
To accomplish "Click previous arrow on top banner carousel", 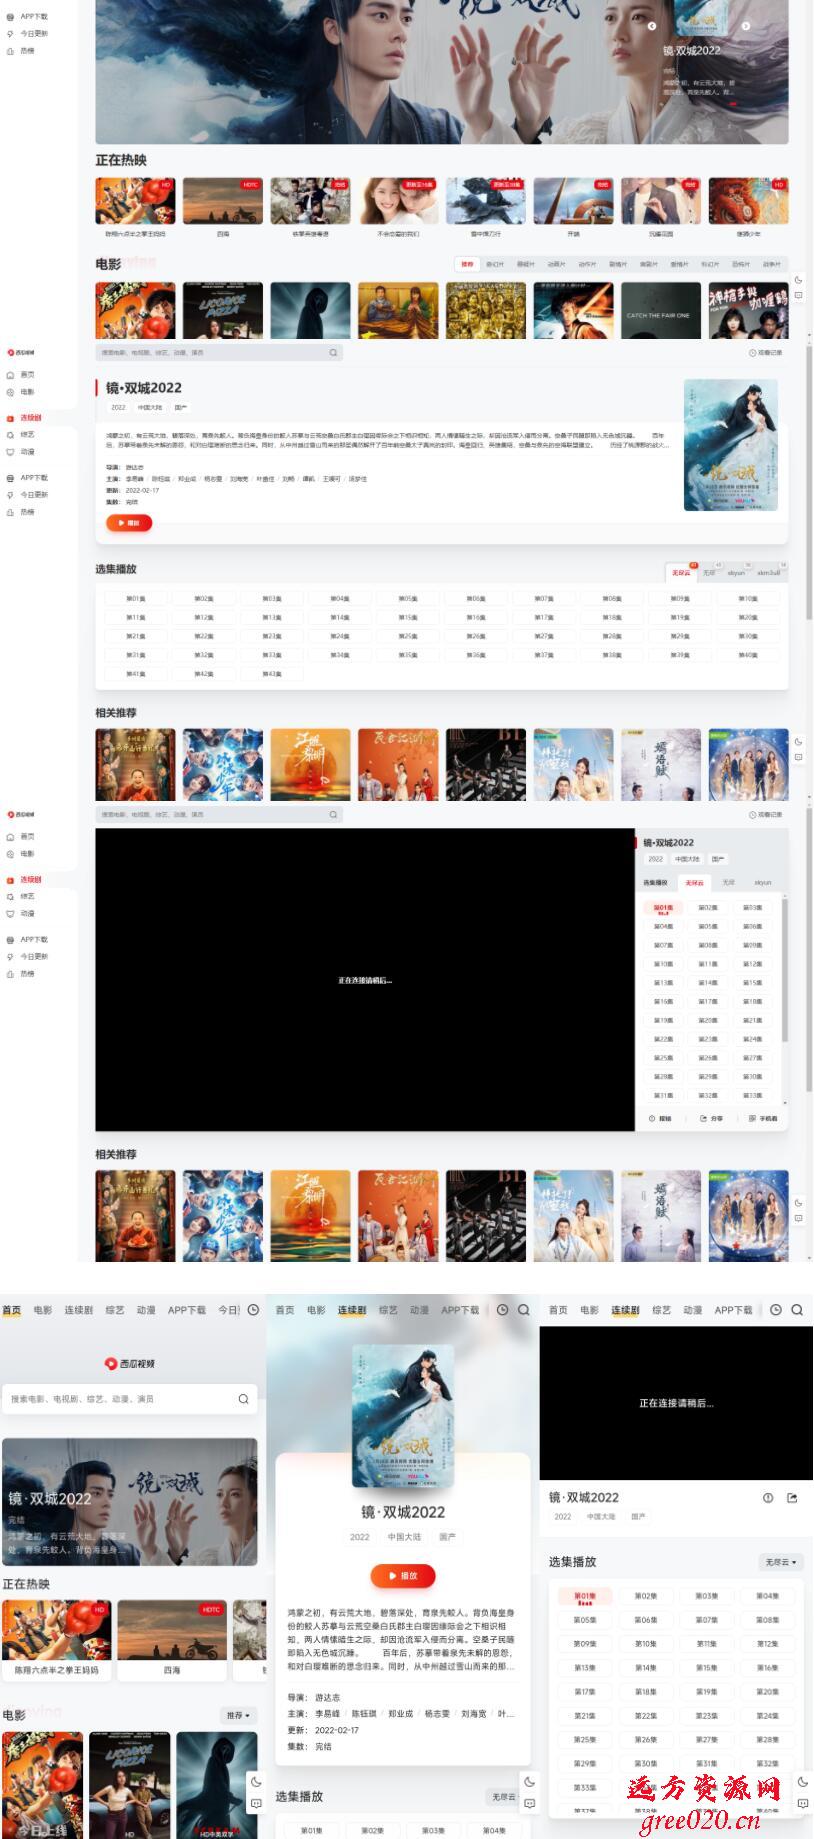I will pyautogui.click(x=652, y=26).
